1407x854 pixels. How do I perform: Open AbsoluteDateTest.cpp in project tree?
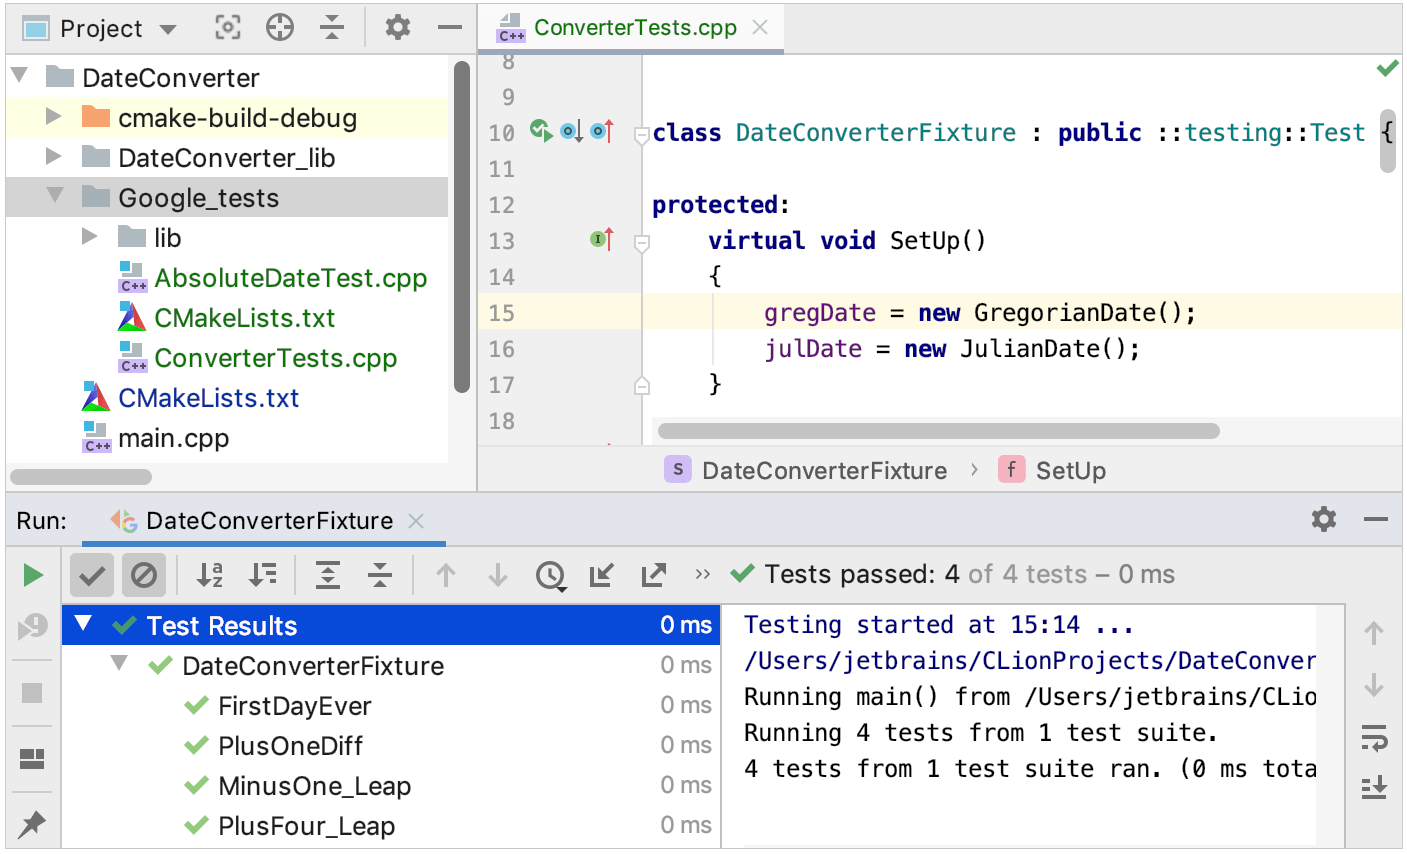[x=290, y=278]
